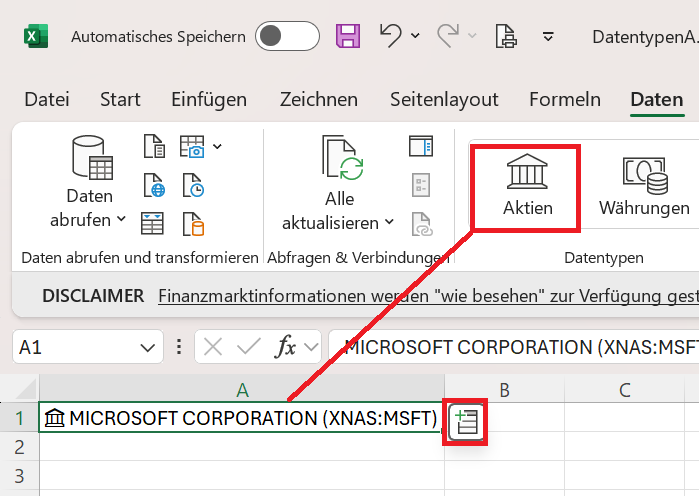Click the Existing Connections icon
699x496 pixels.
tap(193, 223)
